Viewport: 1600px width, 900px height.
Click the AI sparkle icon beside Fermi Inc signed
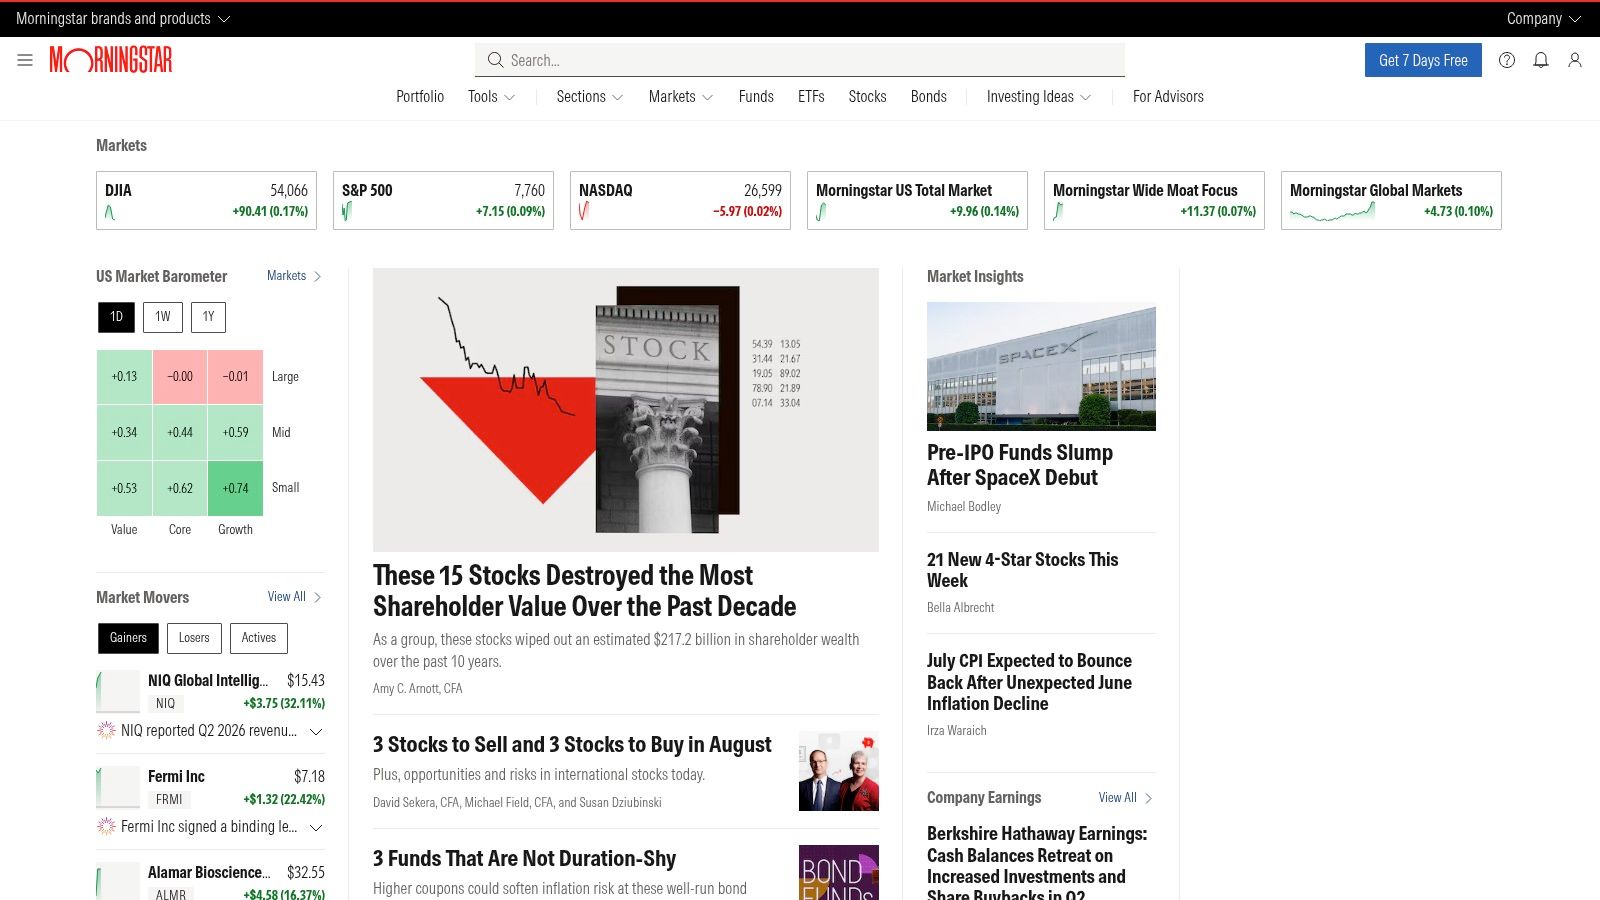(106, 827)
